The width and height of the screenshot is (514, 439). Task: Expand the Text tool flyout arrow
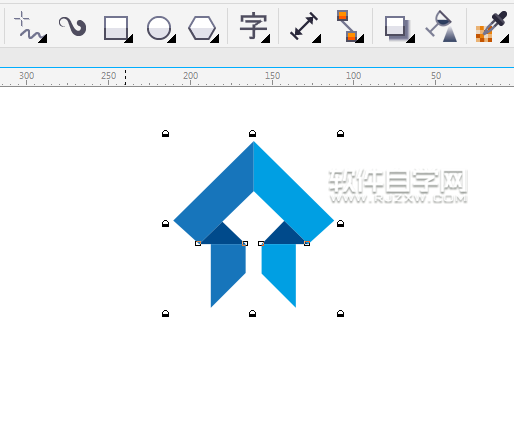(266, 39)
